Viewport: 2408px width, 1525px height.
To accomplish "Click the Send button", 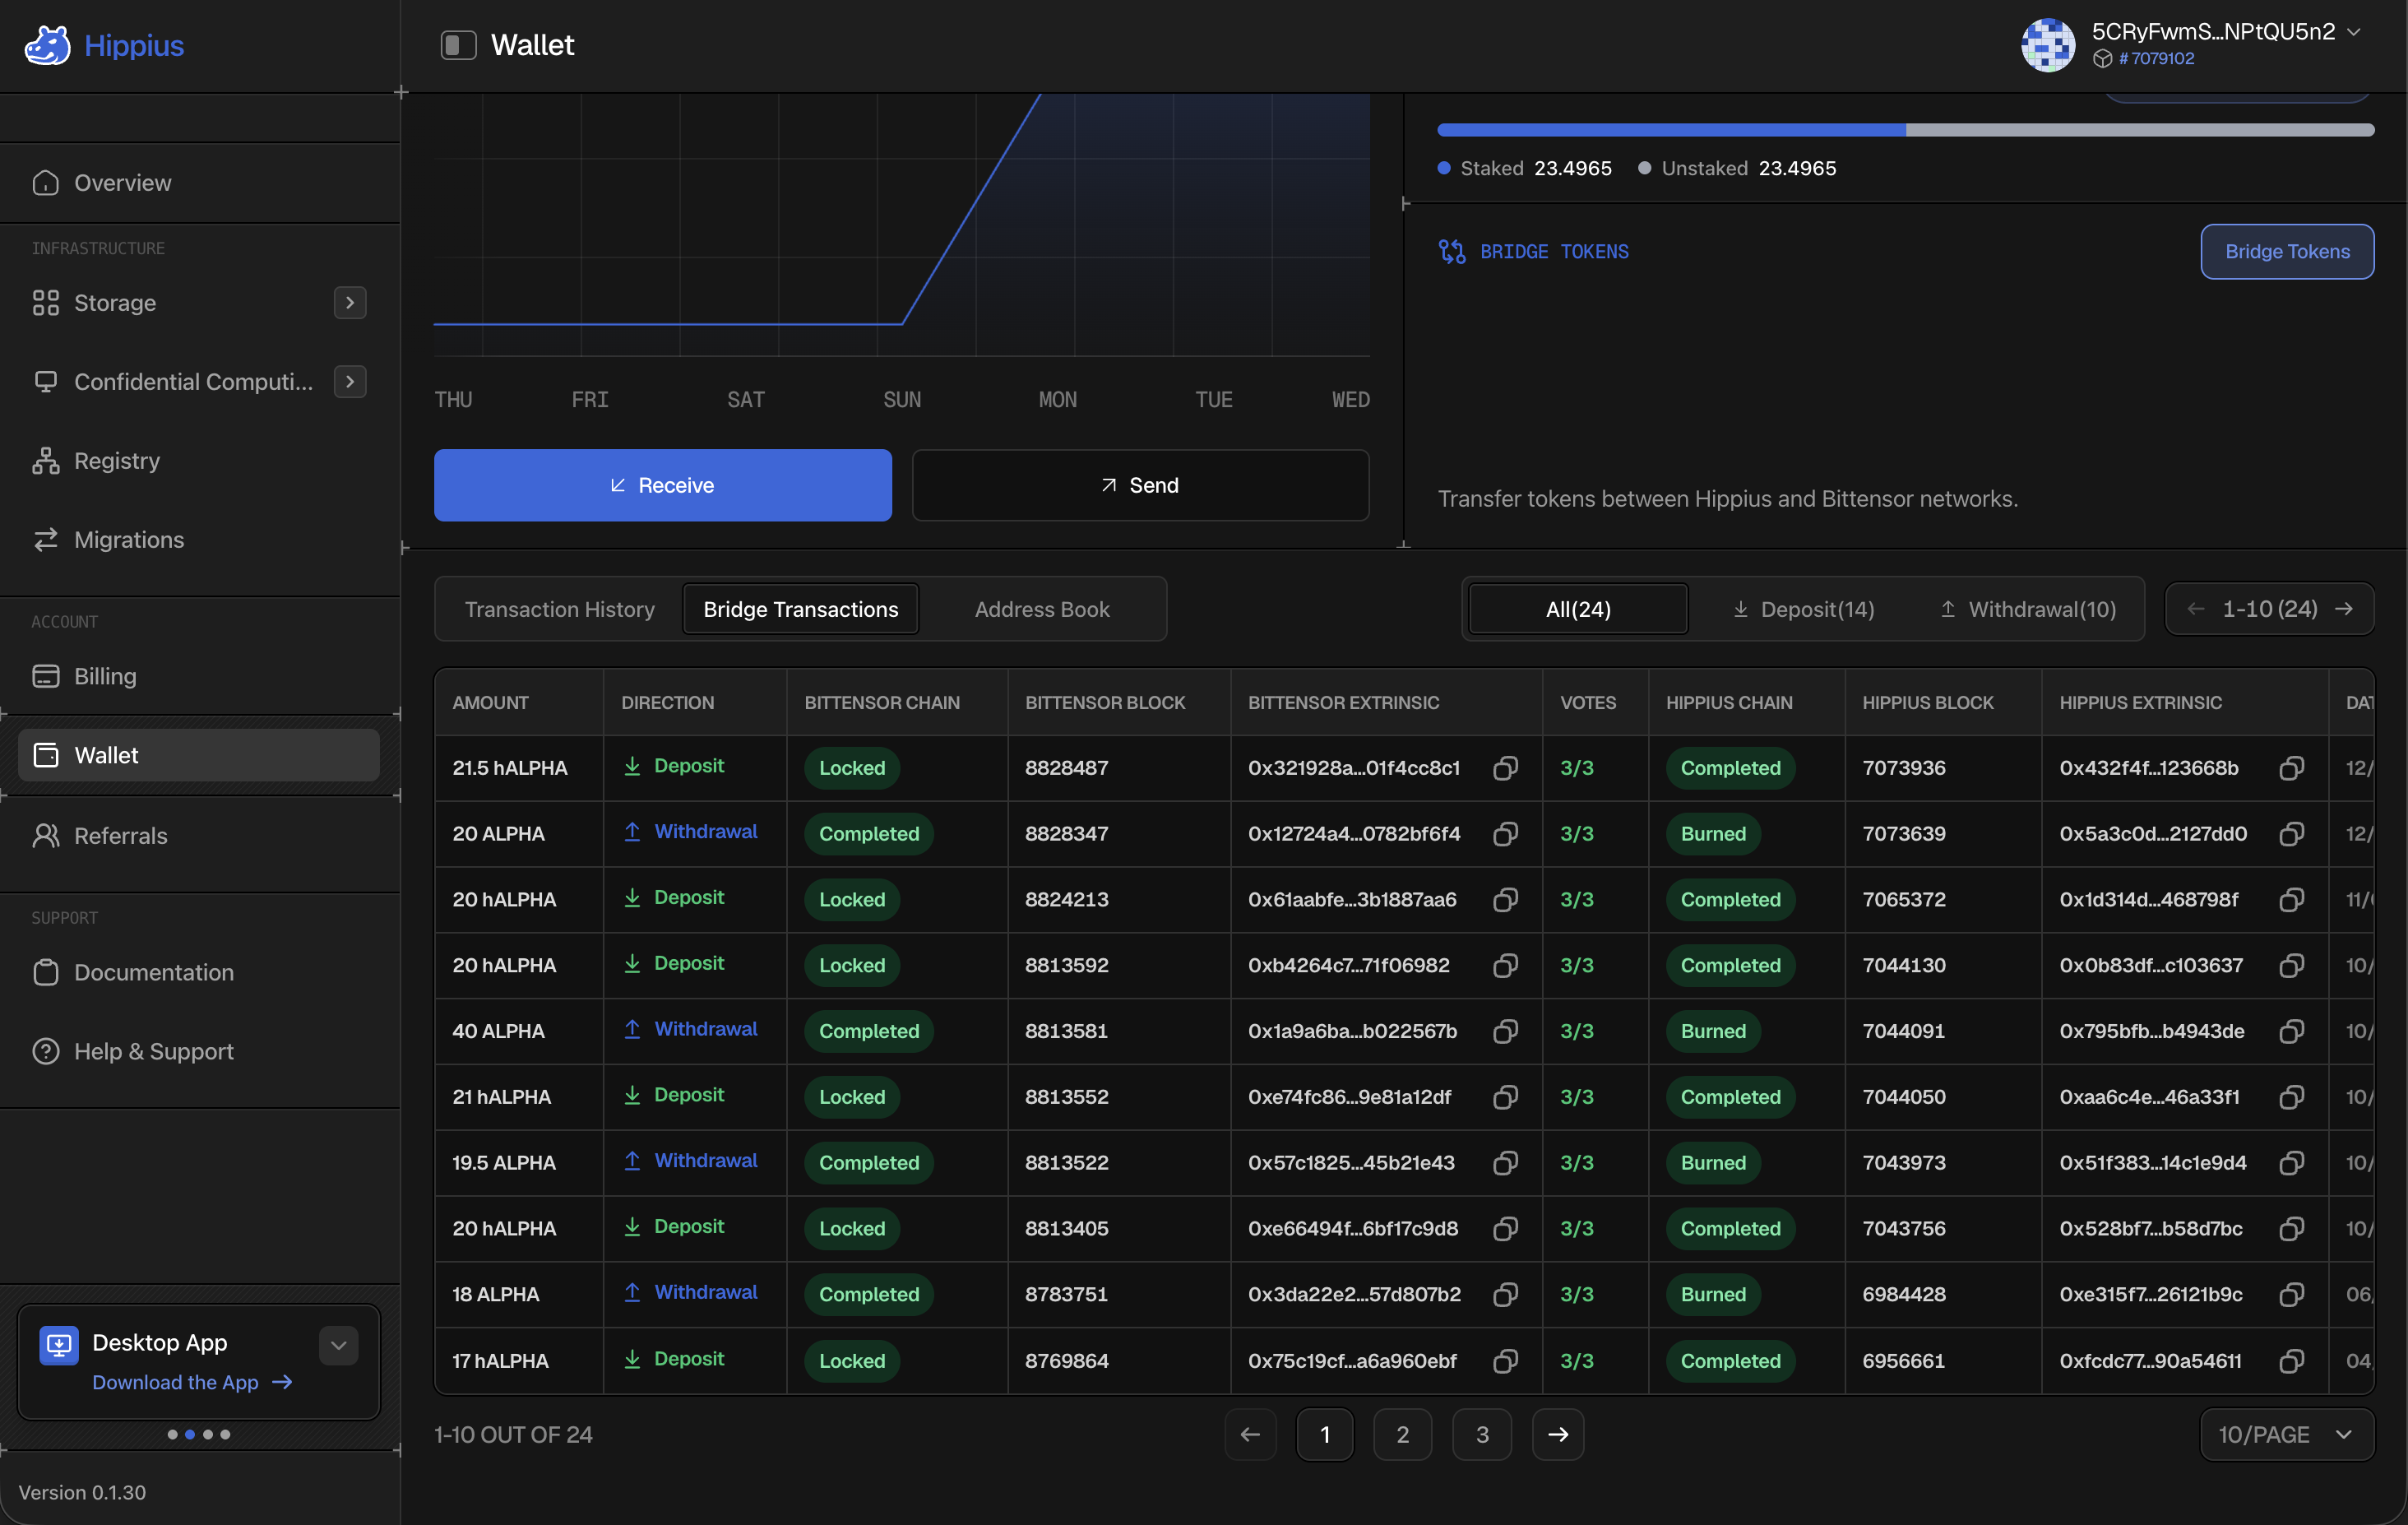I will [x=1140, y=485].
